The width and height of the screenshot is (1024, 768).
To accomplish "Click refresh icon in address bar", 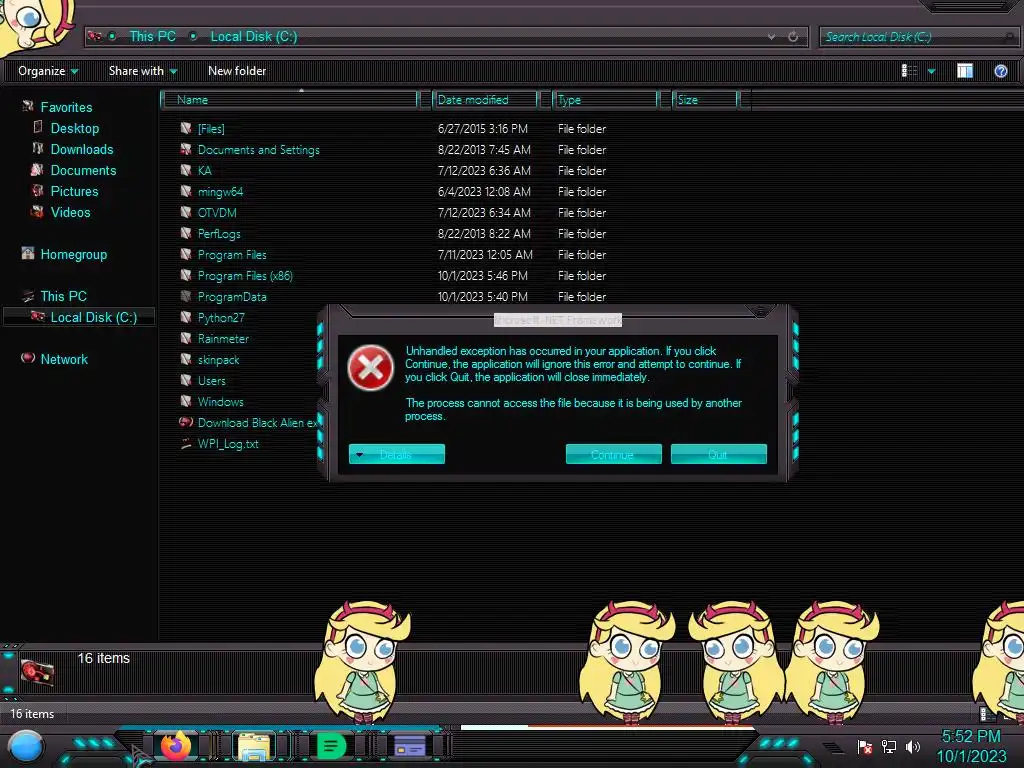I will pos(793,37).
